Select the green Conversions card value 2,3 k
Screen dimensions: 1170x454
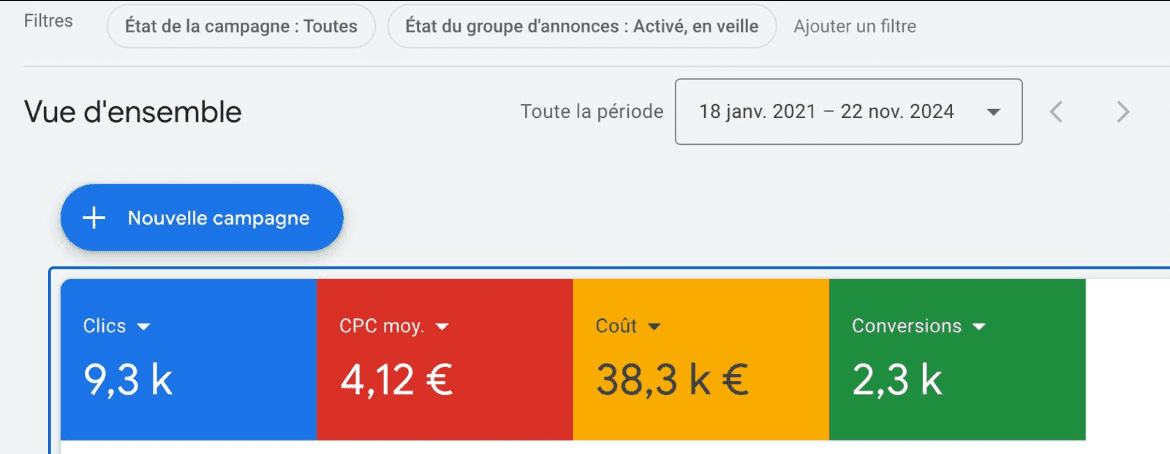point(896,379)
